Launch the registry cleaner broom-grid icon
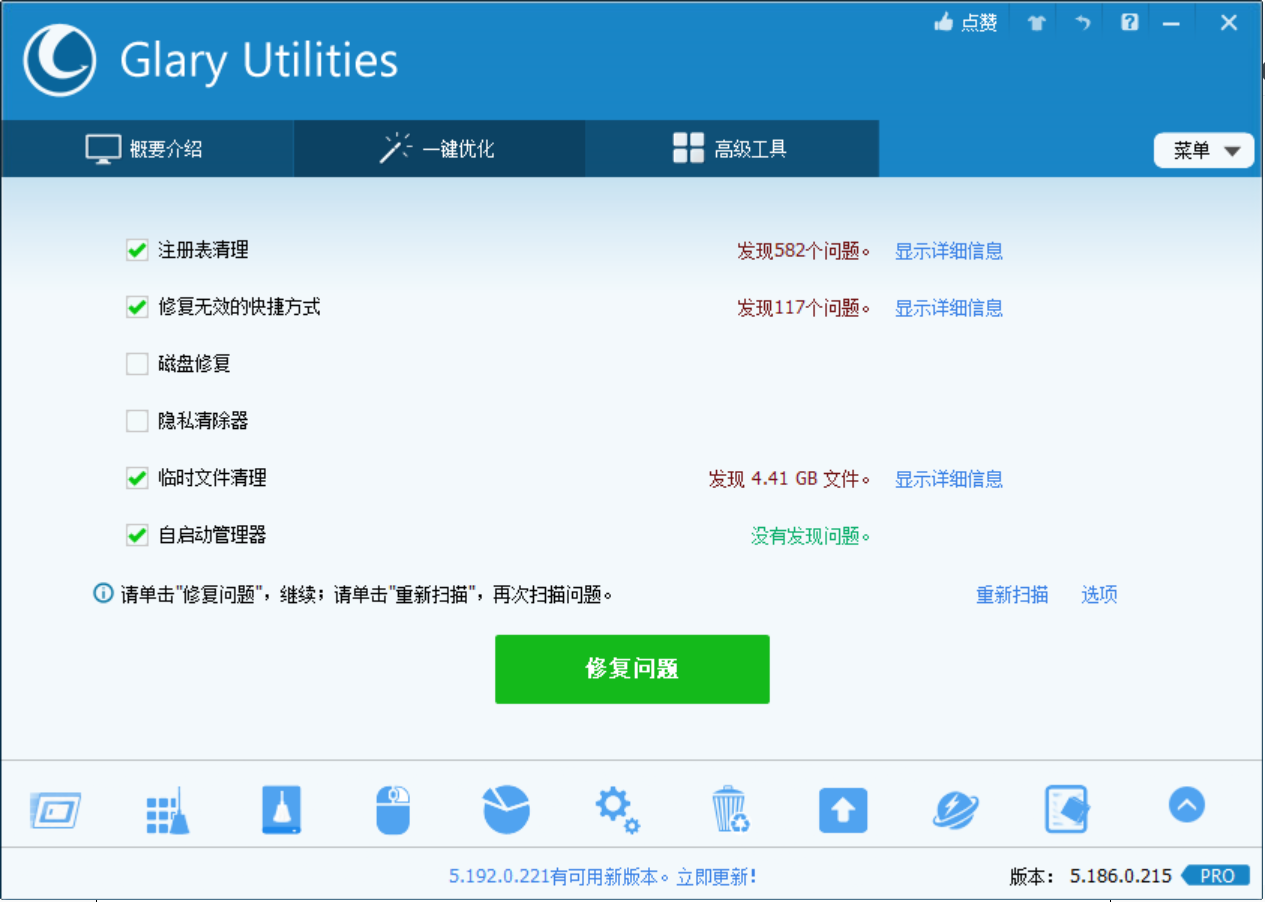This screenshot has width=1265, height=902. 168,809
